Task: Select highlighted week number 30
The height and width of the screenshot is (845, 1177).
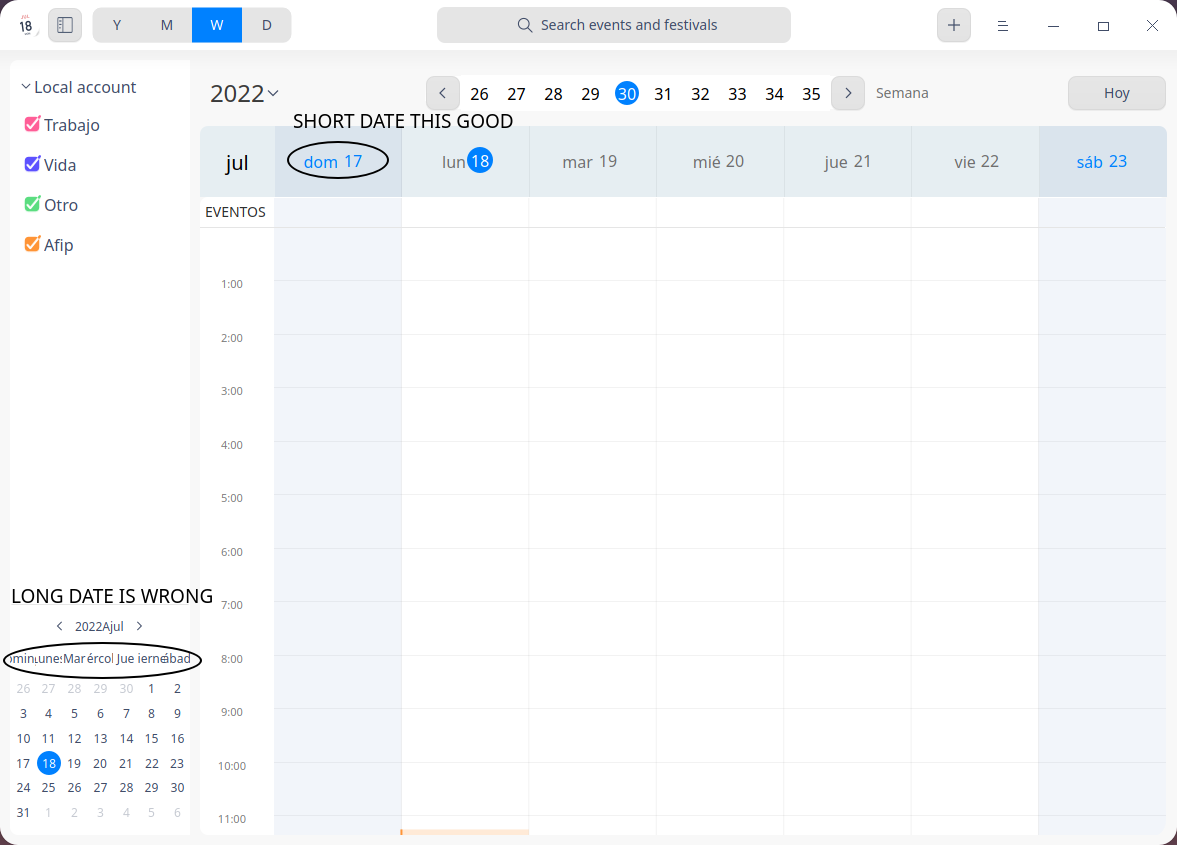Action: point(627,94)
